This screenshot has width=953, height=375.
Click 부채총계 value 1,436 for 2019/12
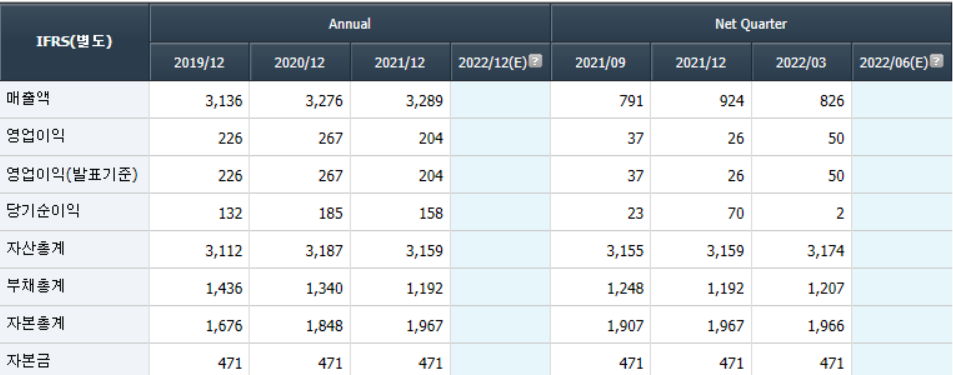(224, 289)
